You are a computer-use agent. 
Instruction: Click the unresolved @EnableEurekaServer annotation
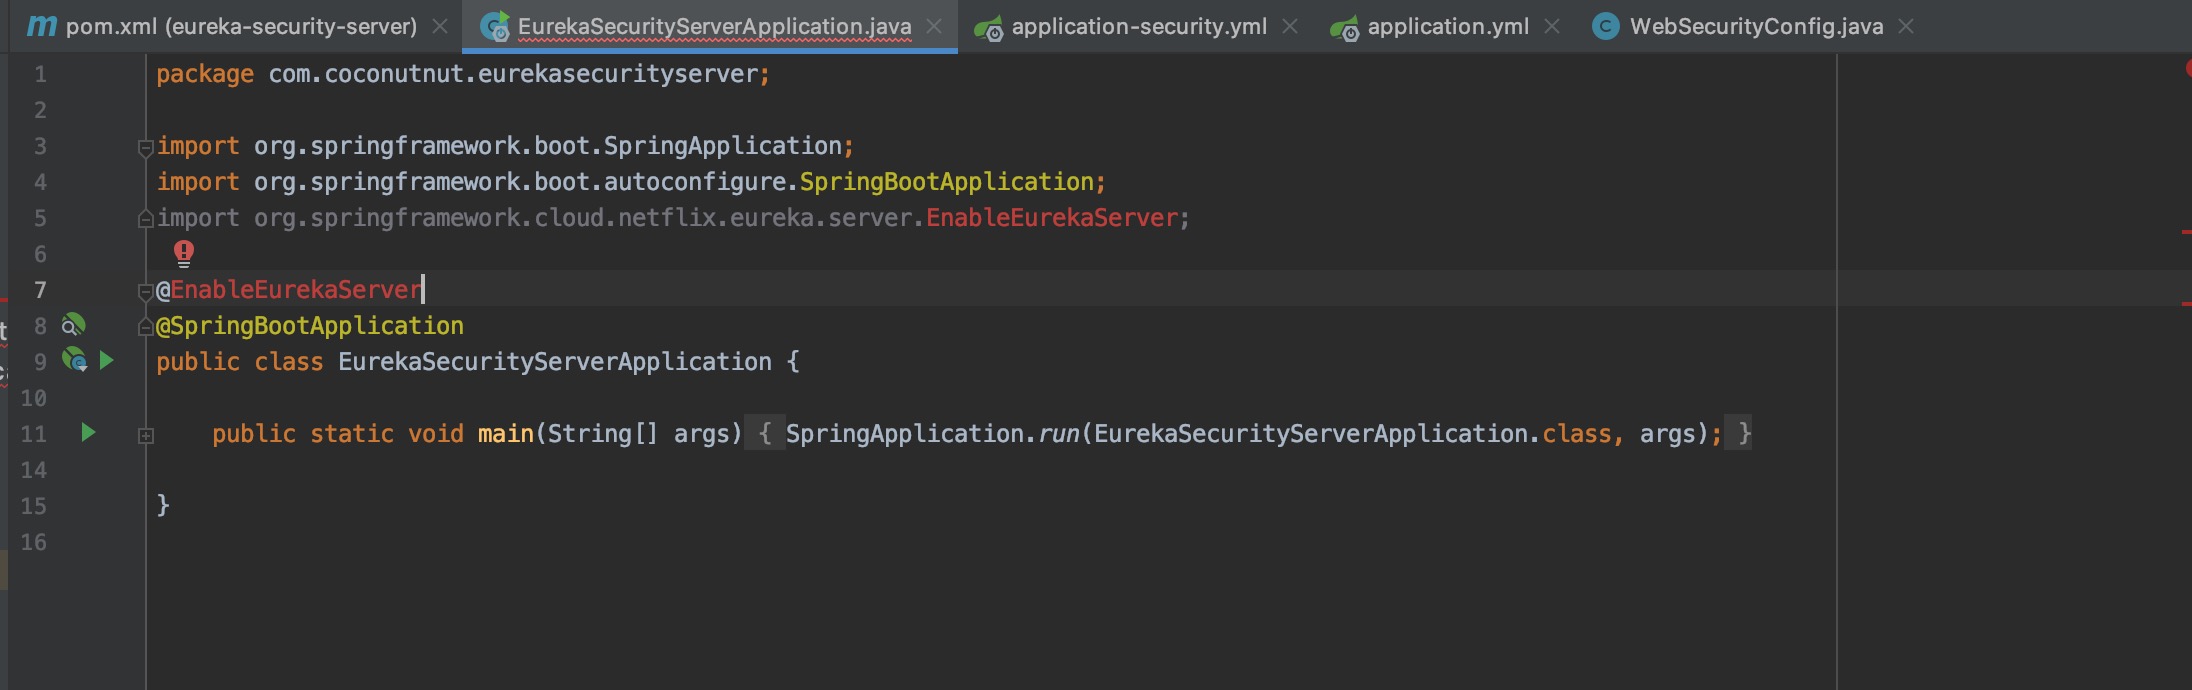295,290
